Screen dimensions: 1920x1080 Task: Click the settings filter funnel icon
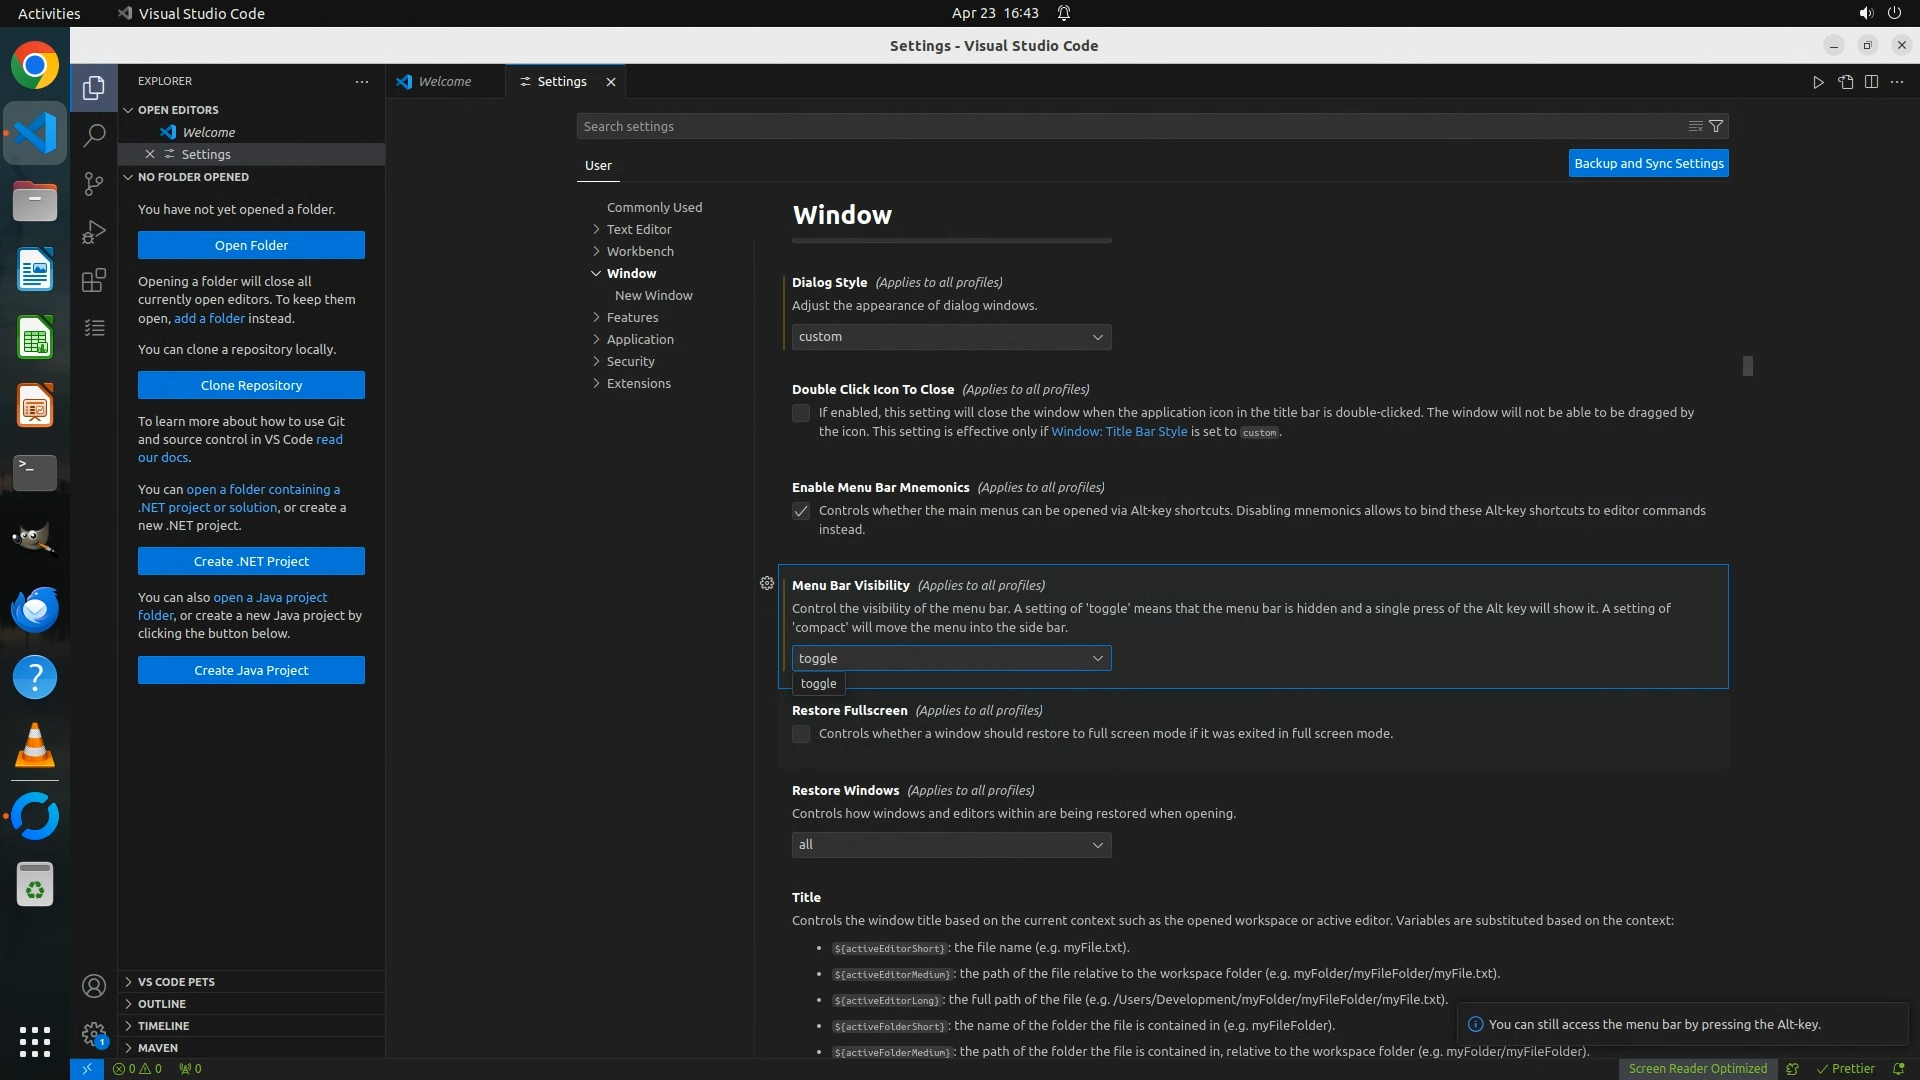[x=1716, y=126]
